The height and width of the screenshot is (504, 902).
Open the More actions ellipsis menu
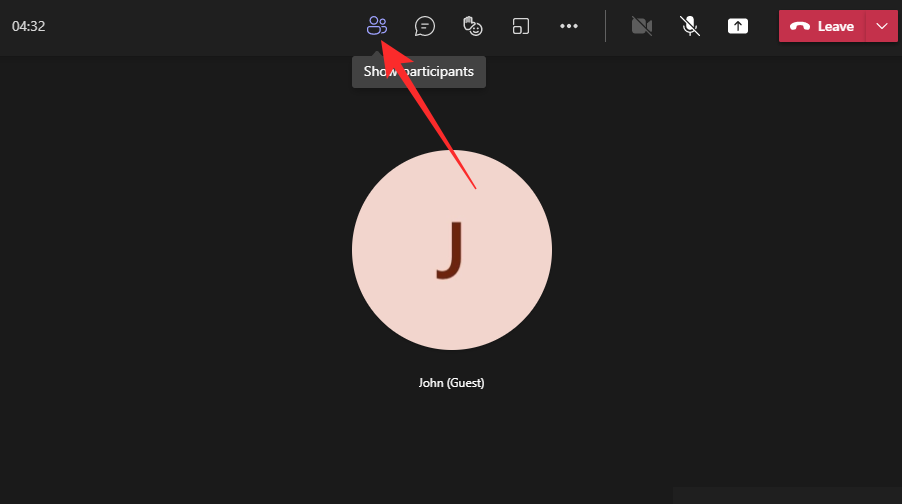(x=569, y=26)
